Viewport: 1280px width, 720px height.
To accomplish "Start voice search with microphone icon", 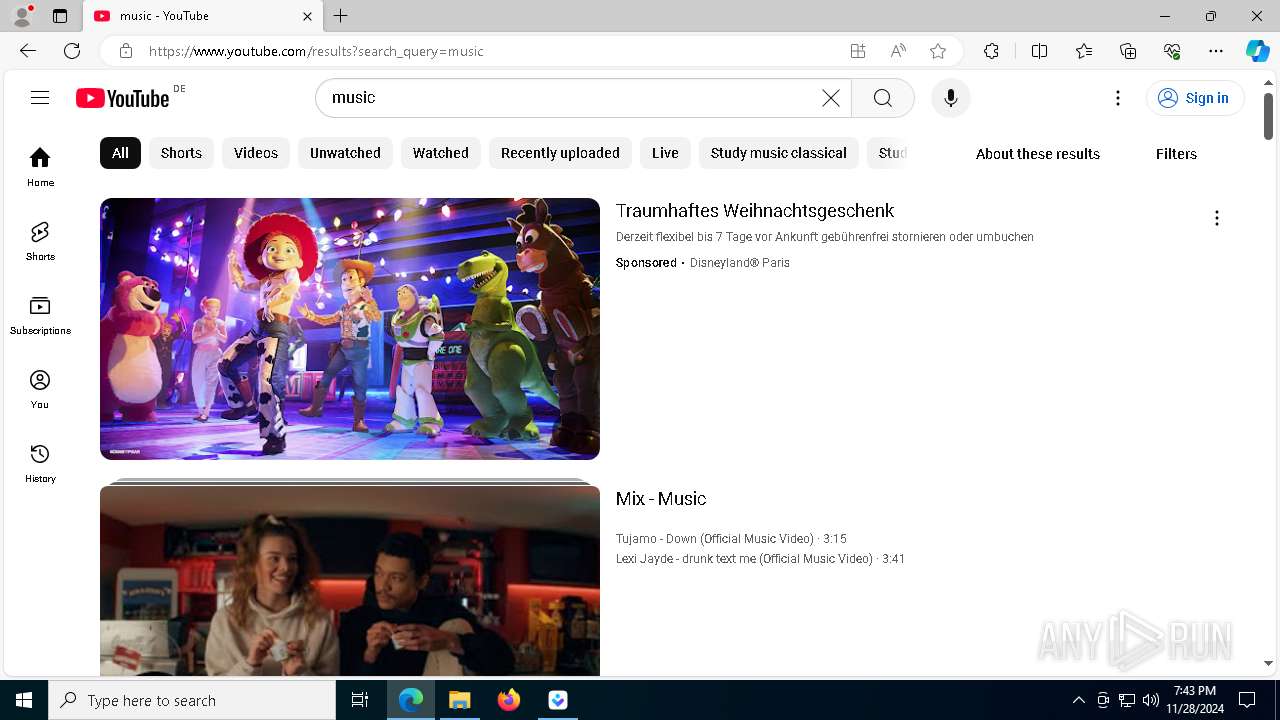I will tap(951, 98).
